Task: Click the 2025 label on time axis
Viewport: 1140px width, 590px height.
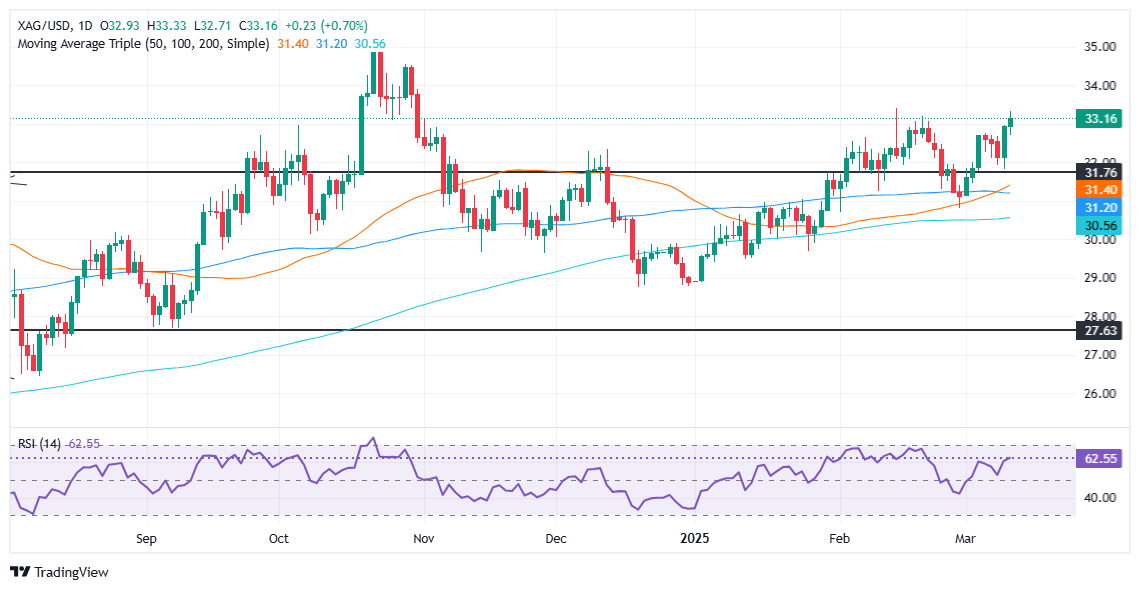Action: click(694, 539)
